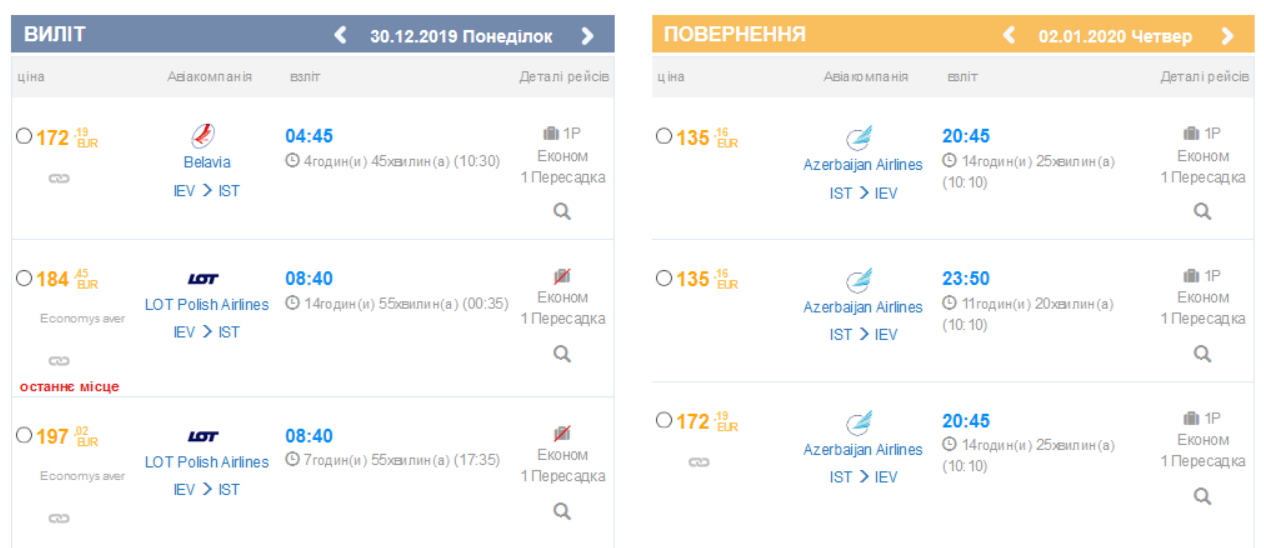Open details magnifier for 23:50 return flight
This screenshot has height=548, width=1264.
click(x=1202, y=353)
